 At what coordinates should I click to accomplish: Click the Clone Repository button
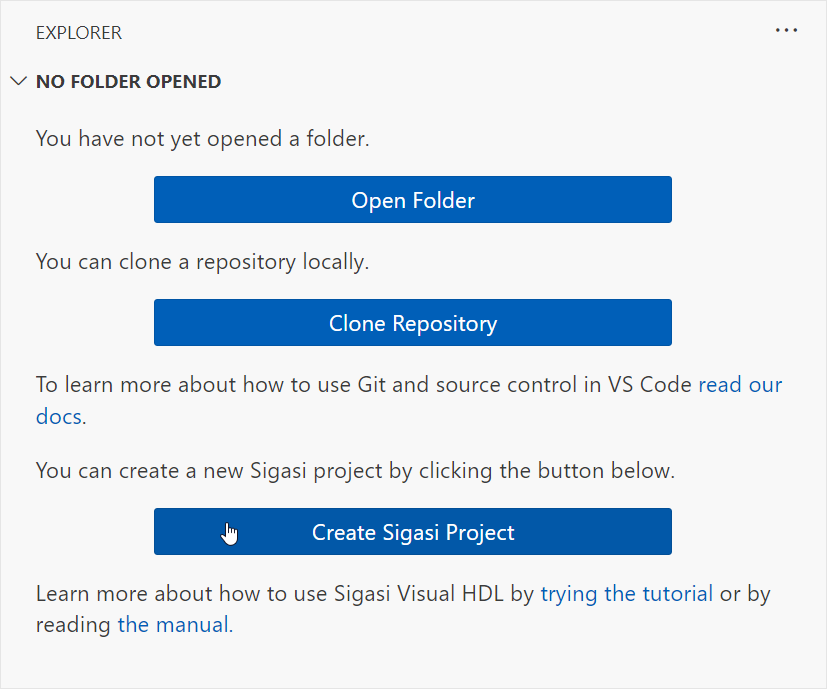click(412, 322)
